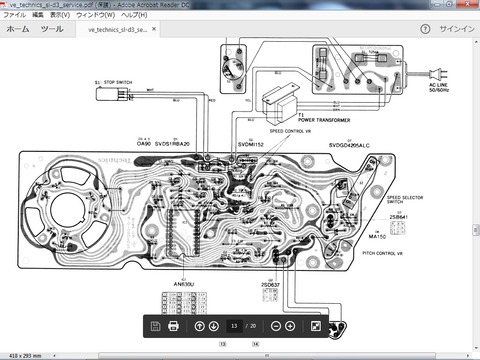This screenshot has height=360, width=480.
Task: Click the scroll right arrow at bottom
Action: click(x=468, y=356)
